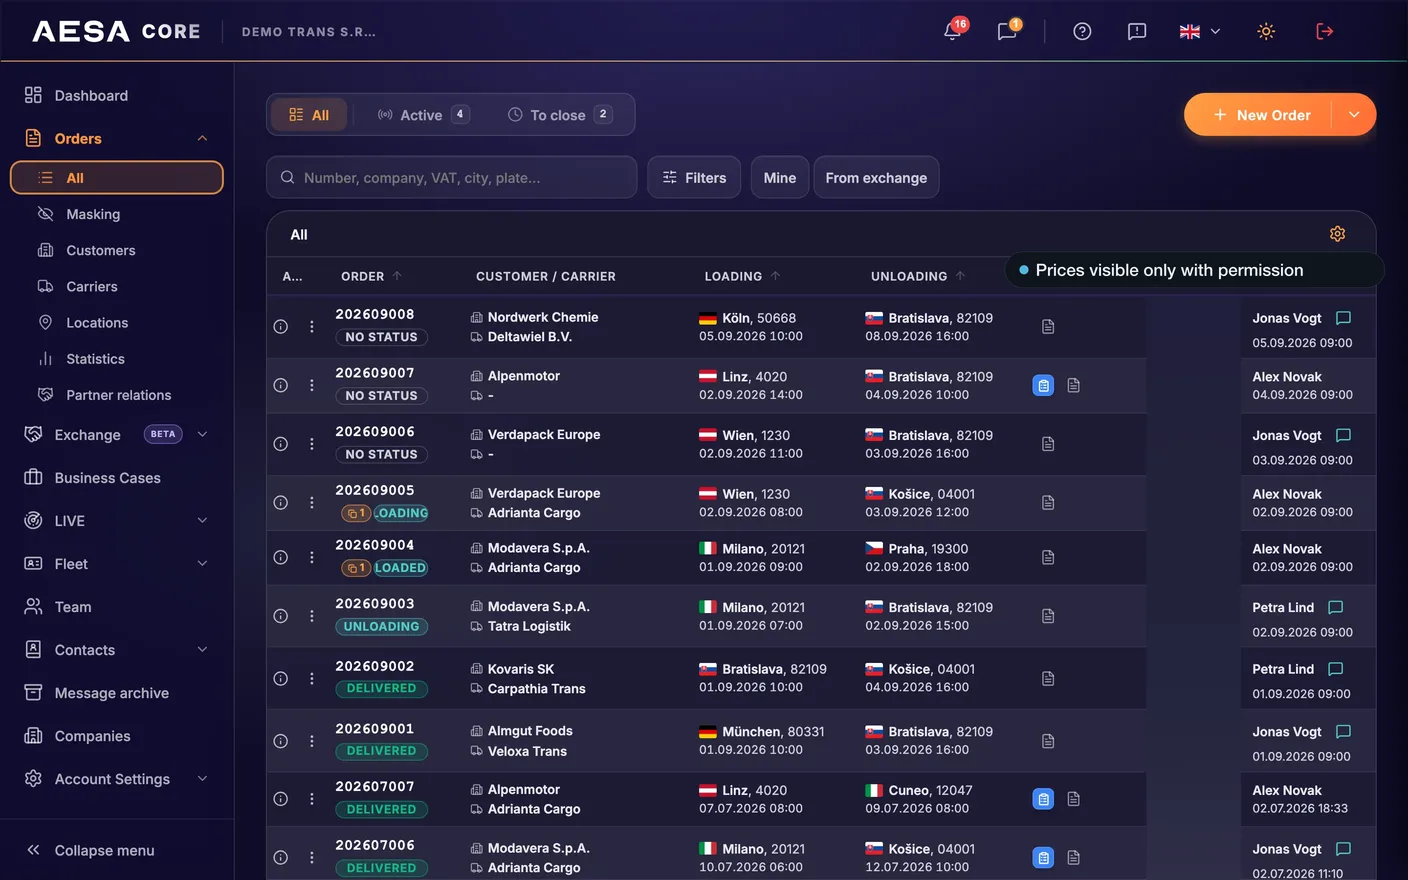Toggle the Mine filter
Image resolution: width=1408 pixels, height=880 pixels.
[x=780, y=177]
